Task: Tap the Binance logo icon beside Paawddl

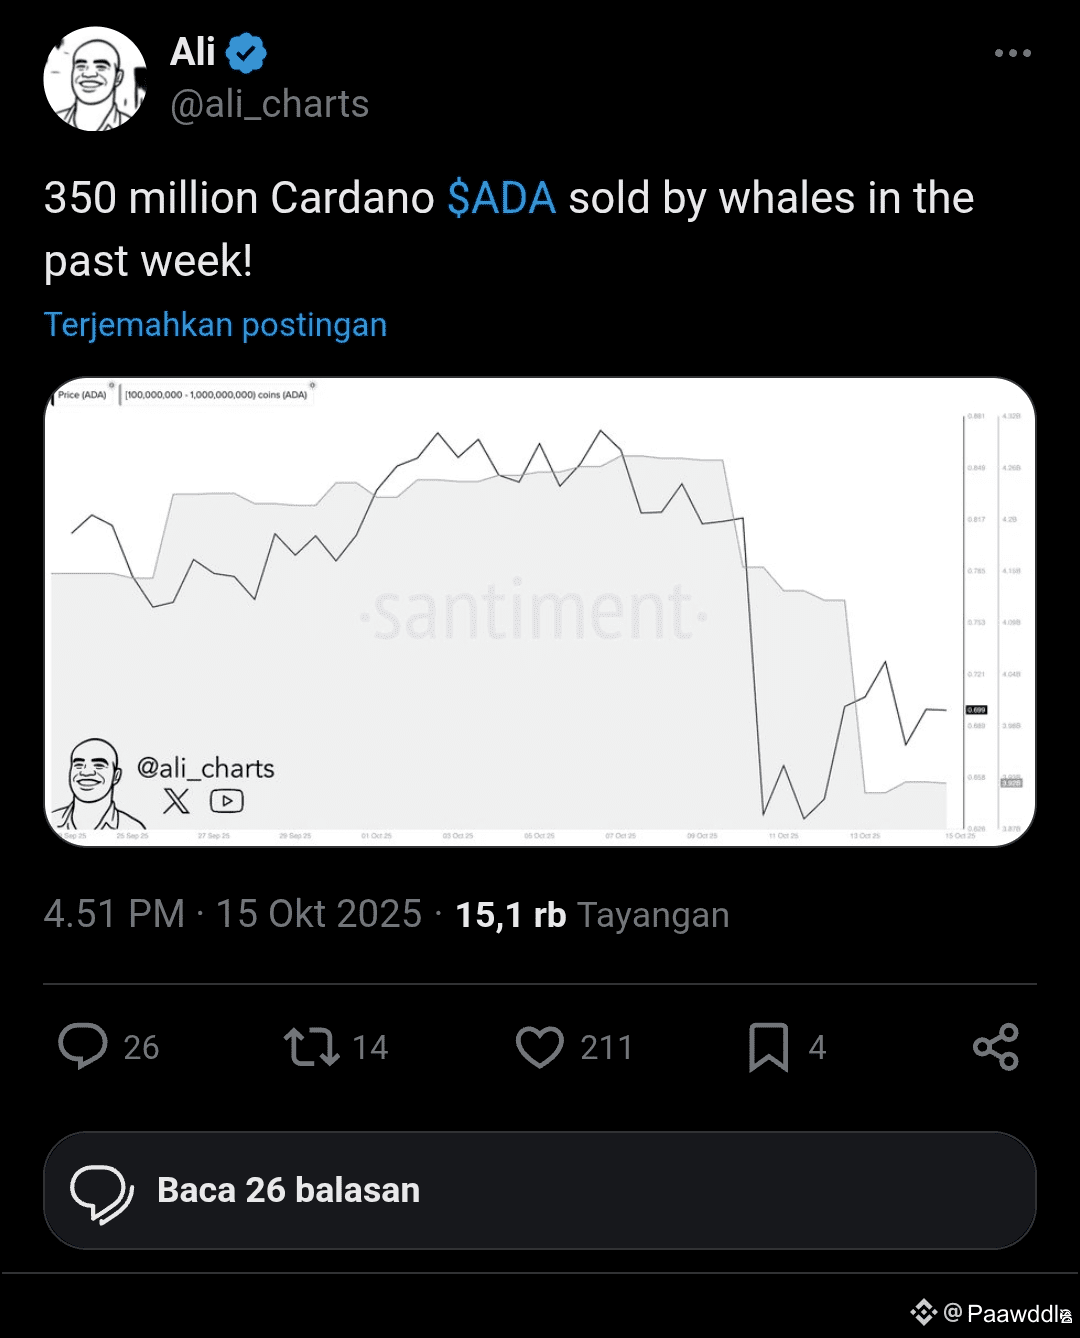Action: pos(923,1312)
